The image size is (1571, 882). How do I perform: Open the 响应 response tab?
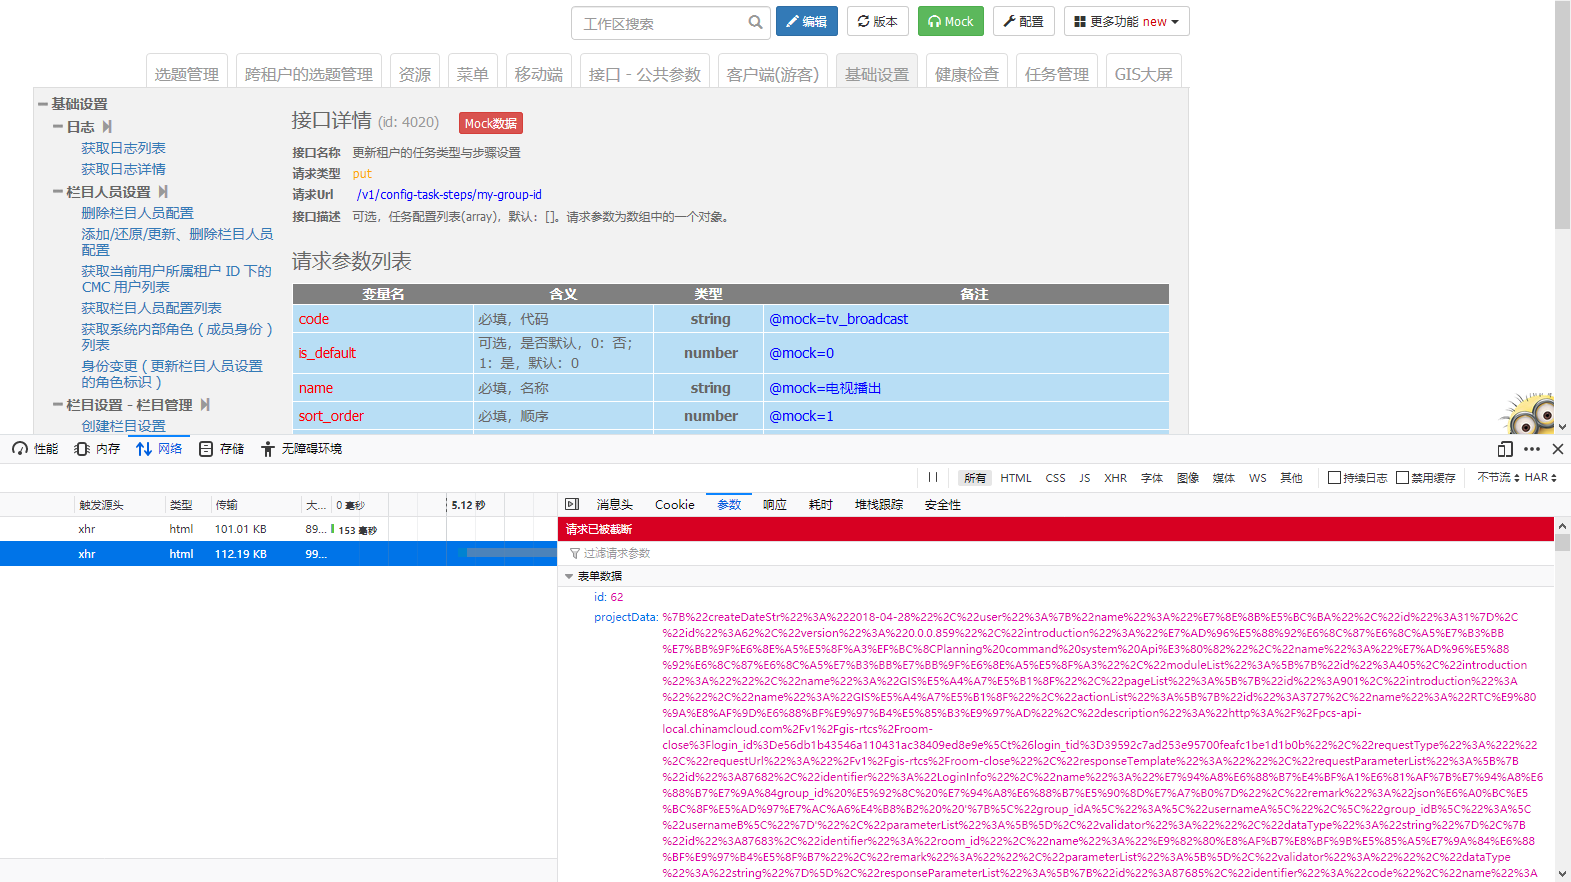pos(775,505)
